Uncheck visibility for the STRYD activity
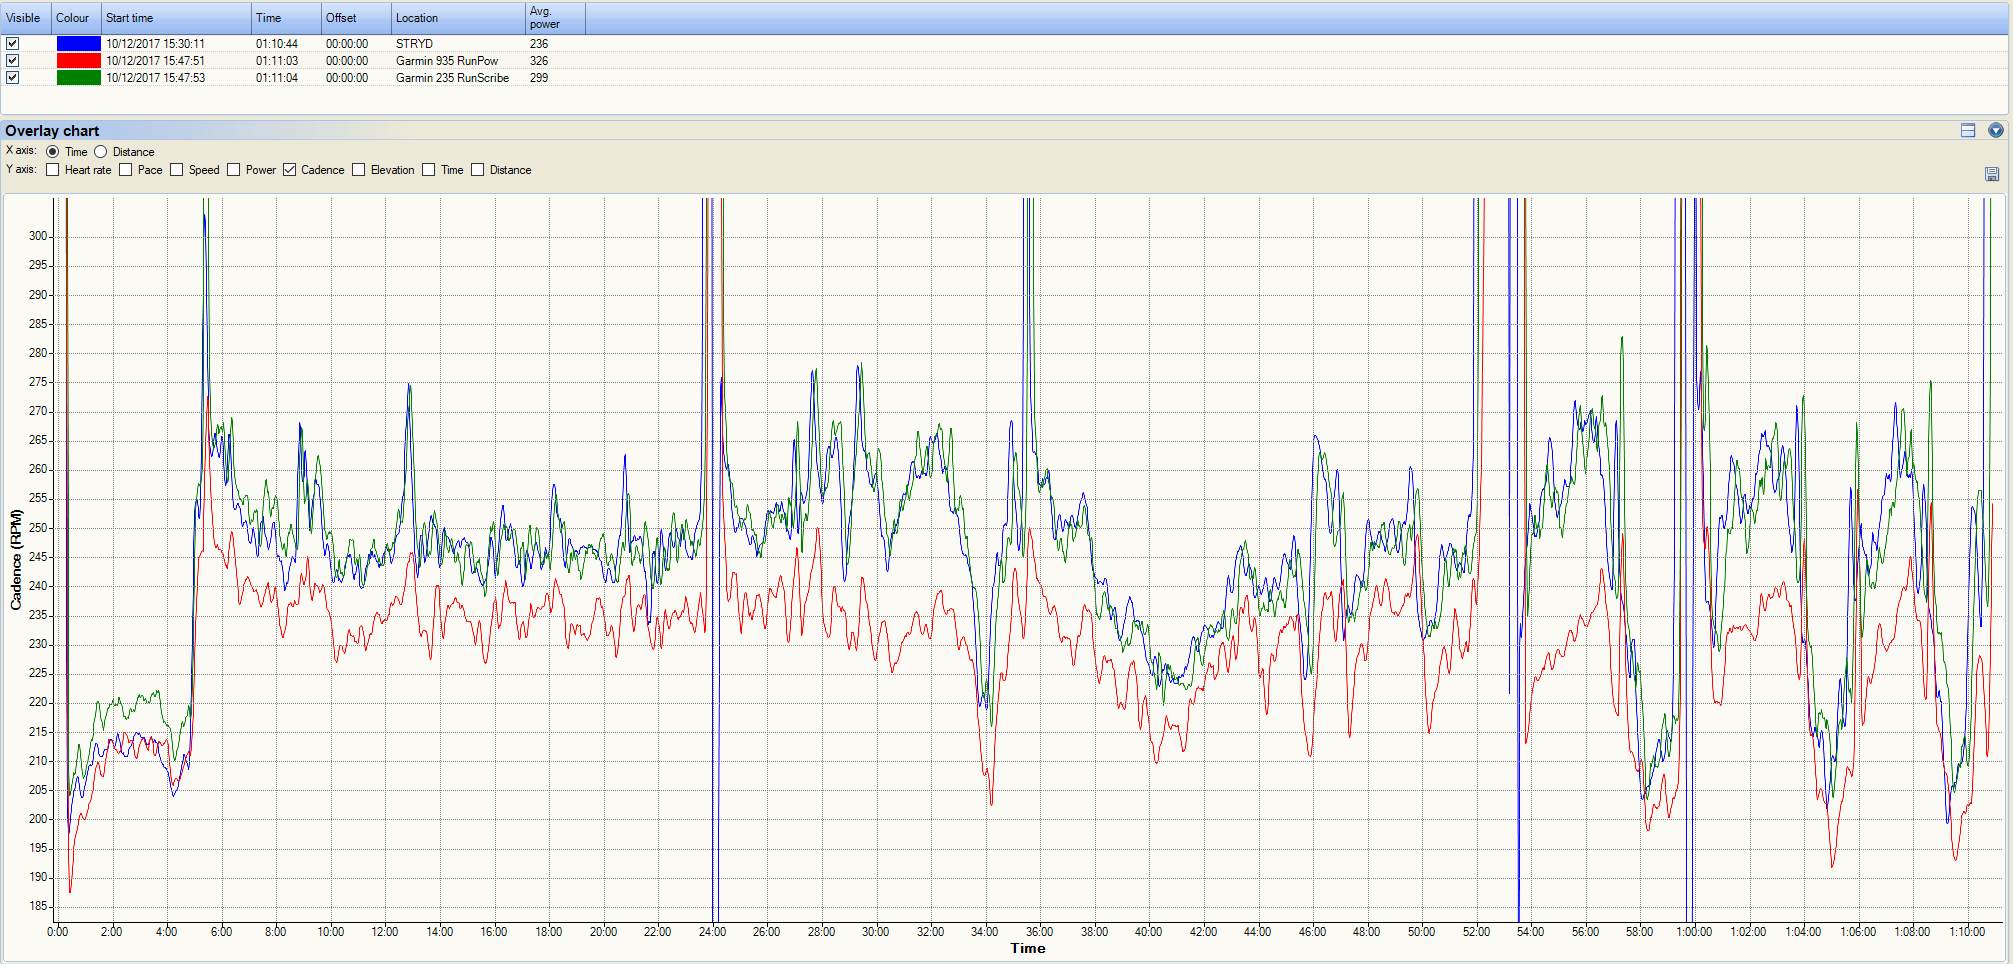Screen dimensions: 2013x964 click(13, 44)
